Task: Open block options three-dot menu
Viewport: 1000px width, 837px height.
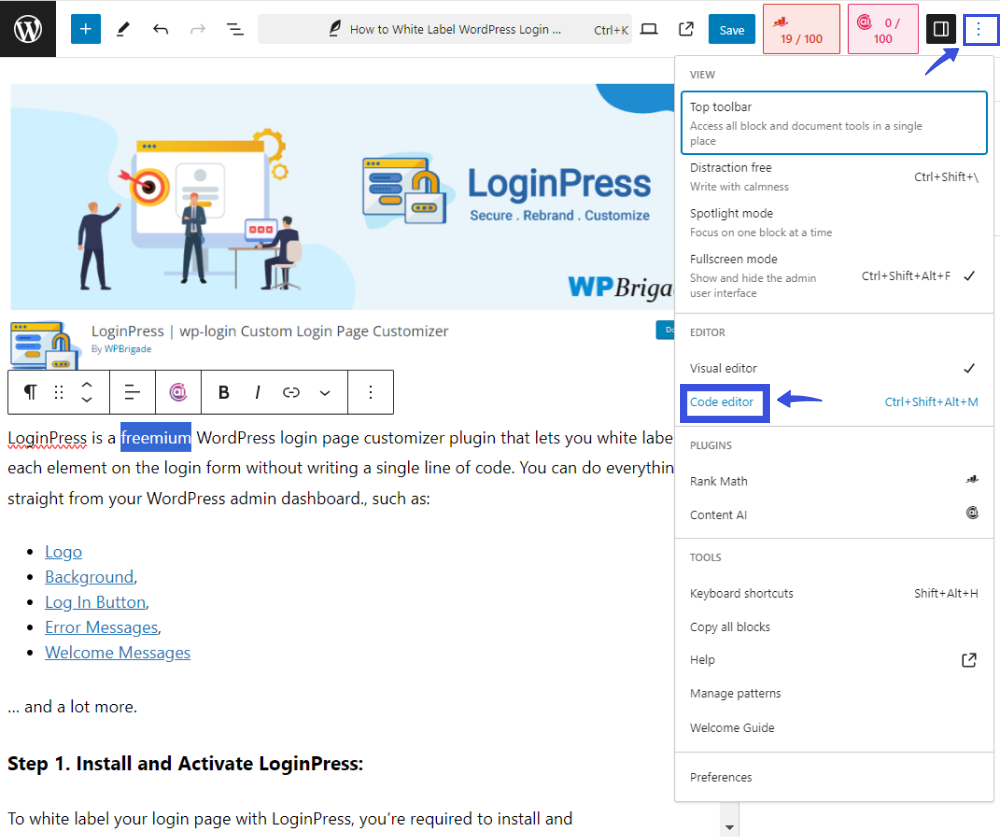Action: pos(371,392)
